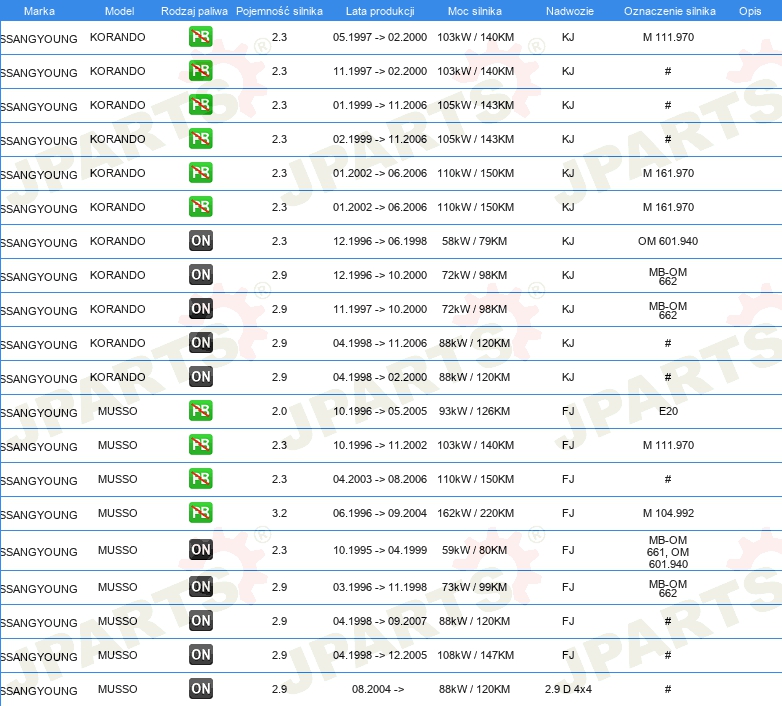Click the 'Marka' column header
Viewport: 782px width, 706px height.
click(40, 10)
